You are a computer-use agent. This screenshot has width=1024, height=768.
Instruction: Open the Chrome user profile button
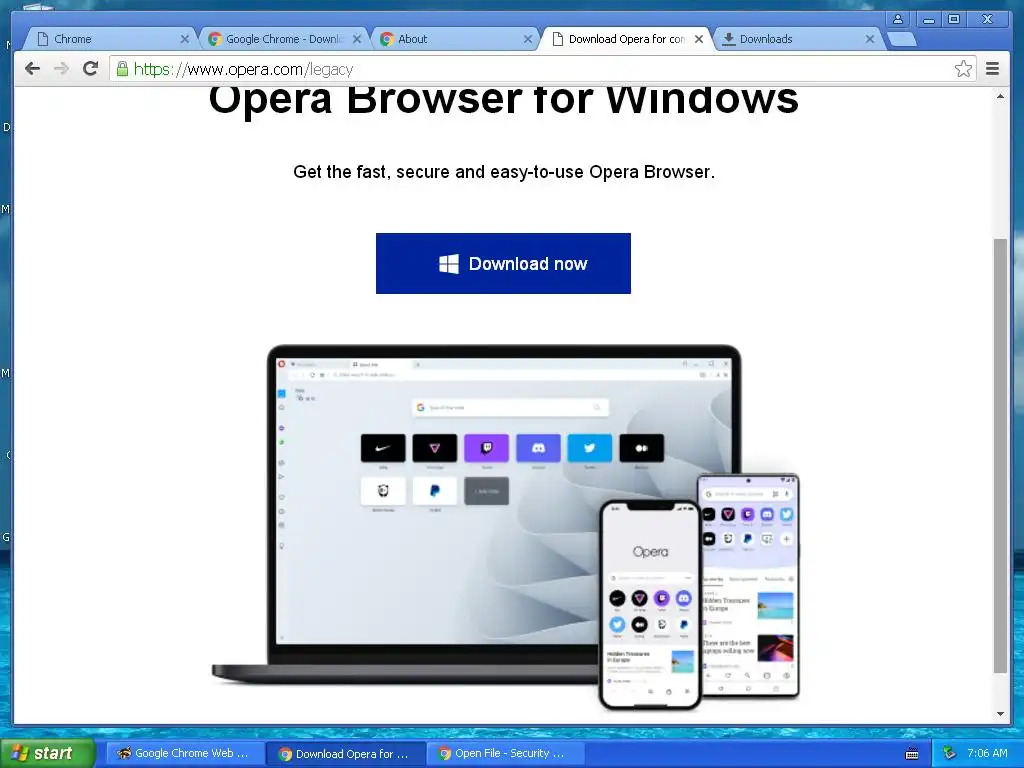tap(898, 19)
